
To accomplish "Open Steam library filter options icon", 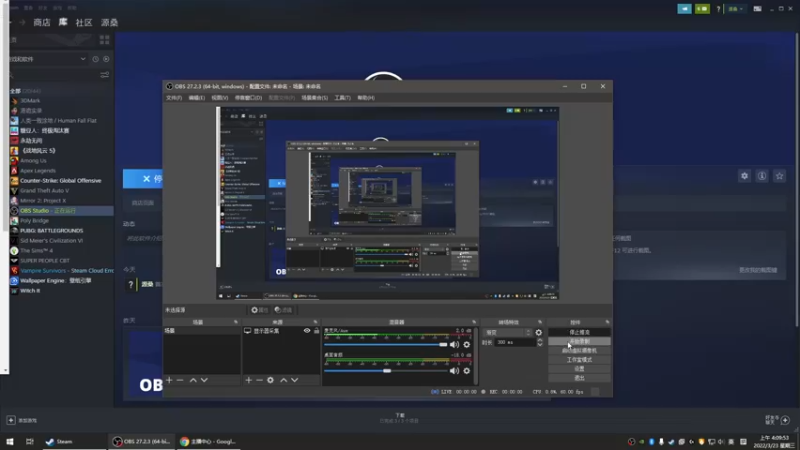I will tap(105, 75).
